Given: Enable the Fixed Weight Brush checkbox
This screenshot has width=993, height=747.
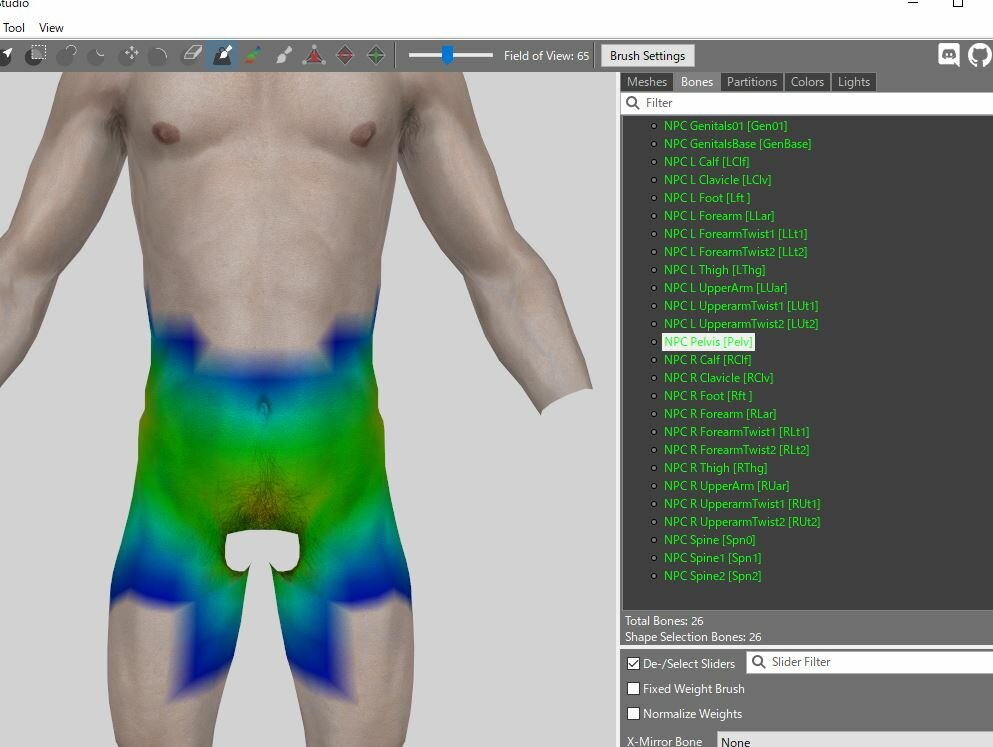Looking at the screenshot, I should tap(633, 688).
